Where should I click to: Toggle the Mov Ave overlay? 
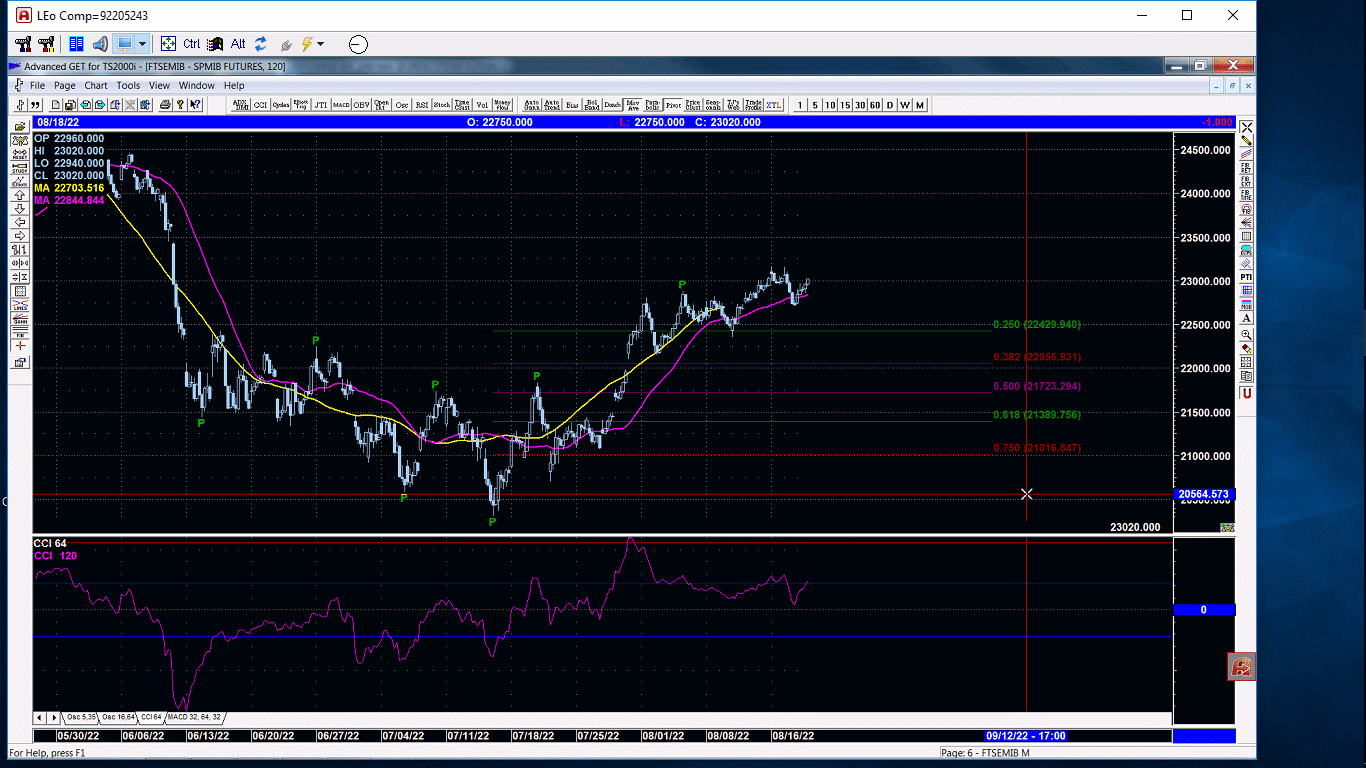tap(633, 105)
